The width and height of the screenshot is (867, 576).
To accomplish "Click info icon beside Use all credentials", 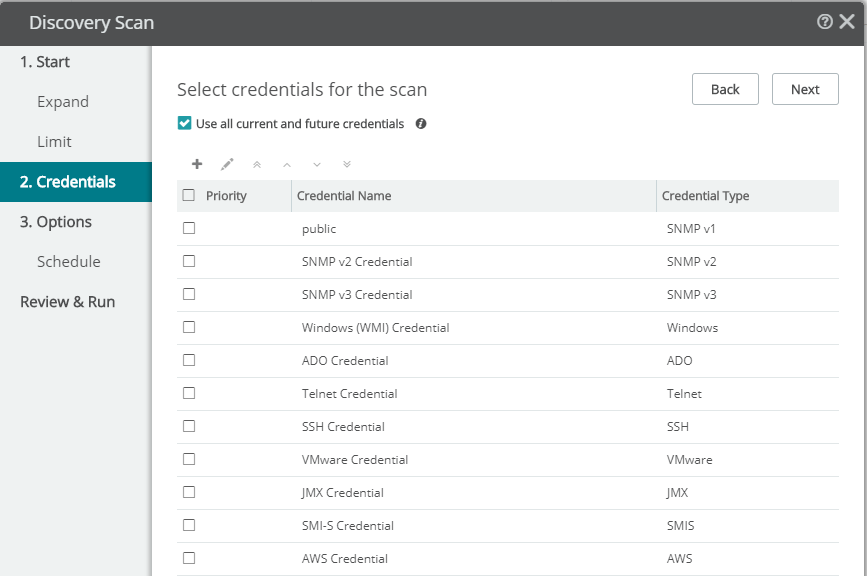I will tap(421, 124).
